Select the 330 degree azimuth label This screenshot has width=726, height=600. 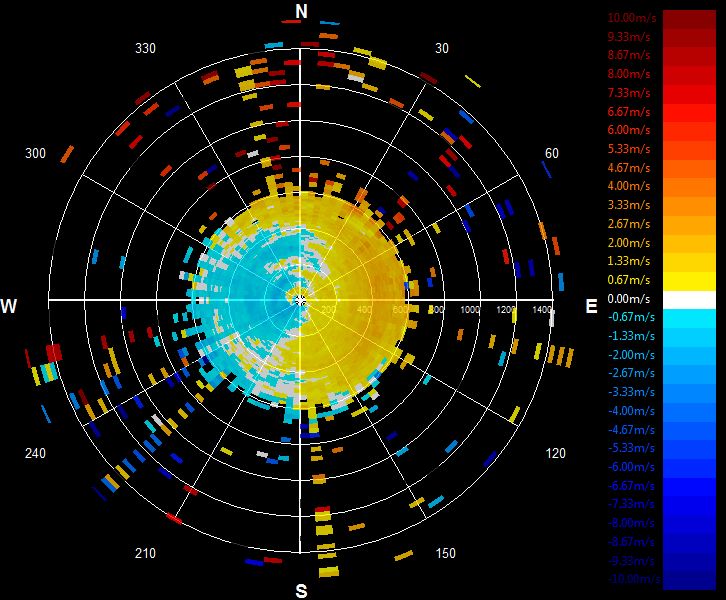tap(145, 48)
